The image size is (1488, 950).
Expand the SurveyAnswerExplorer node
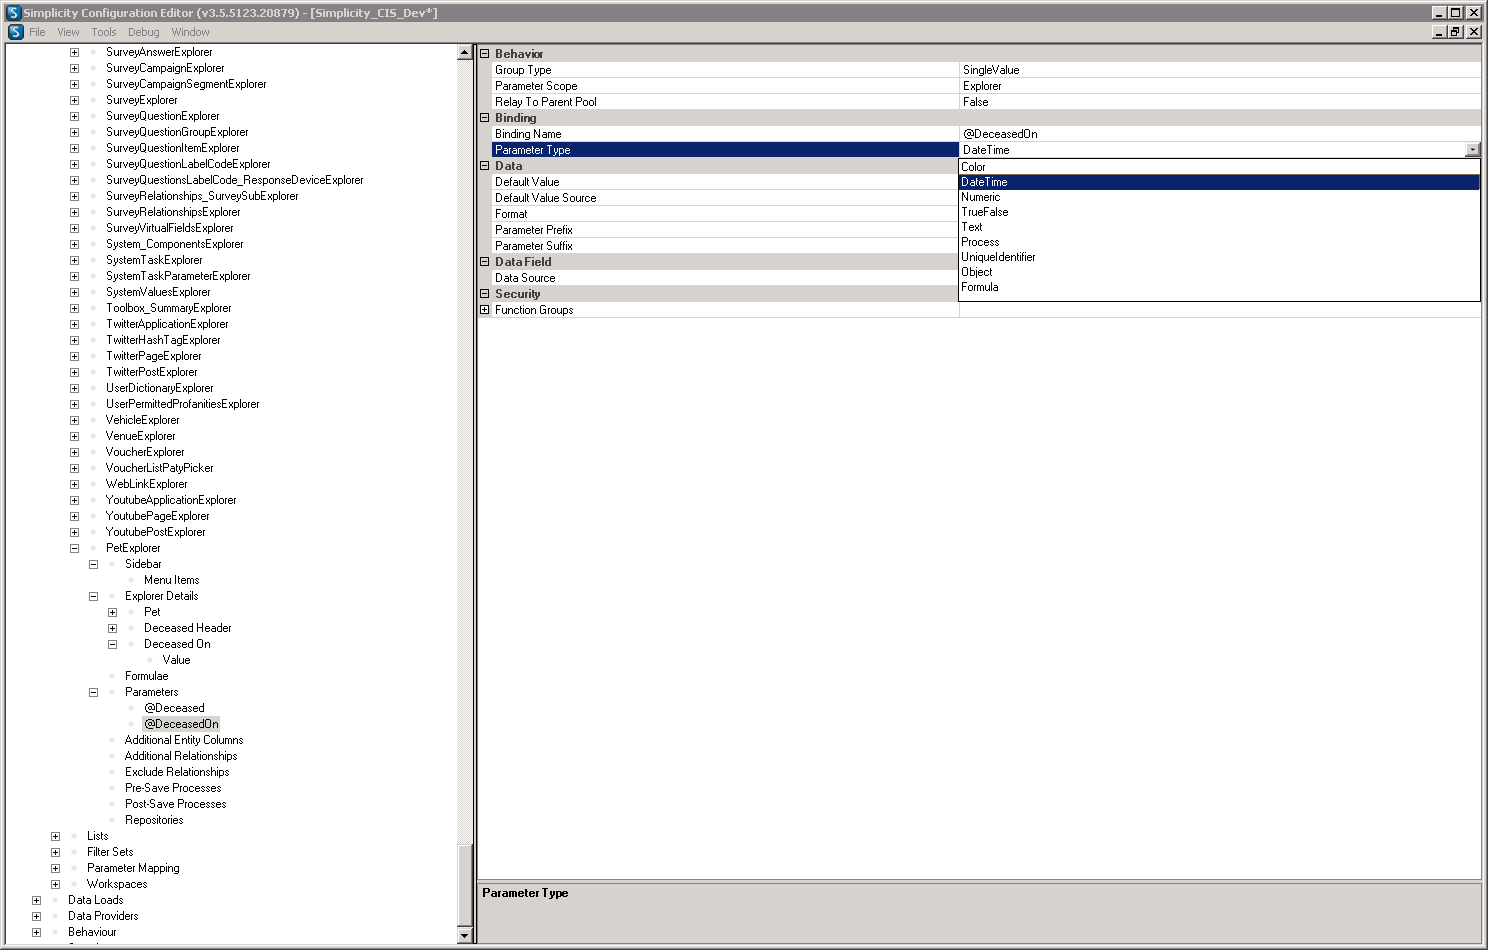pyautogui.click(x=74, y=52)
